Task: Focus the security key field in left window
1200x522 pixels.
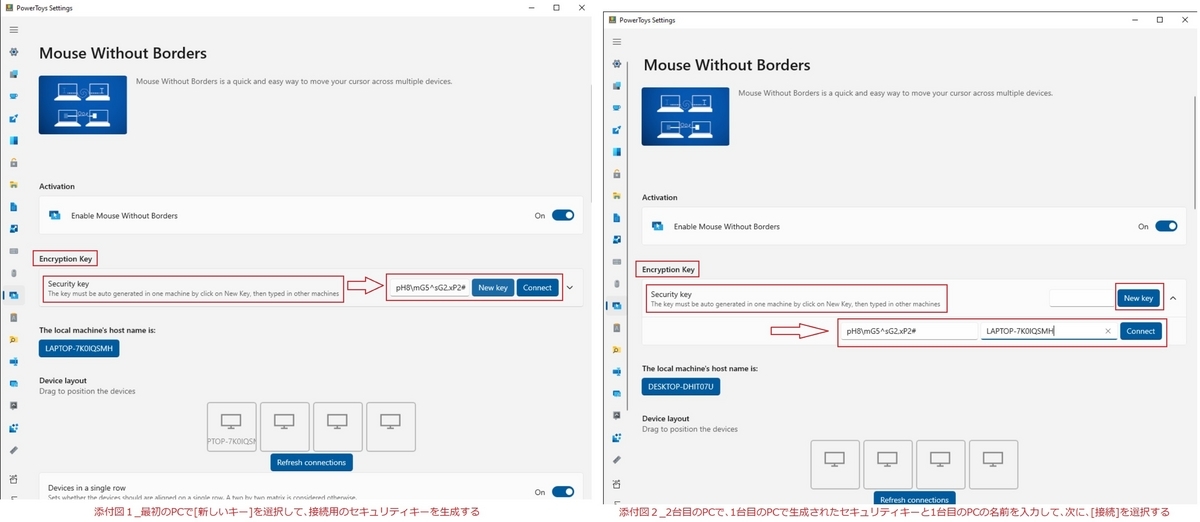Action: [x=430, y=287]
